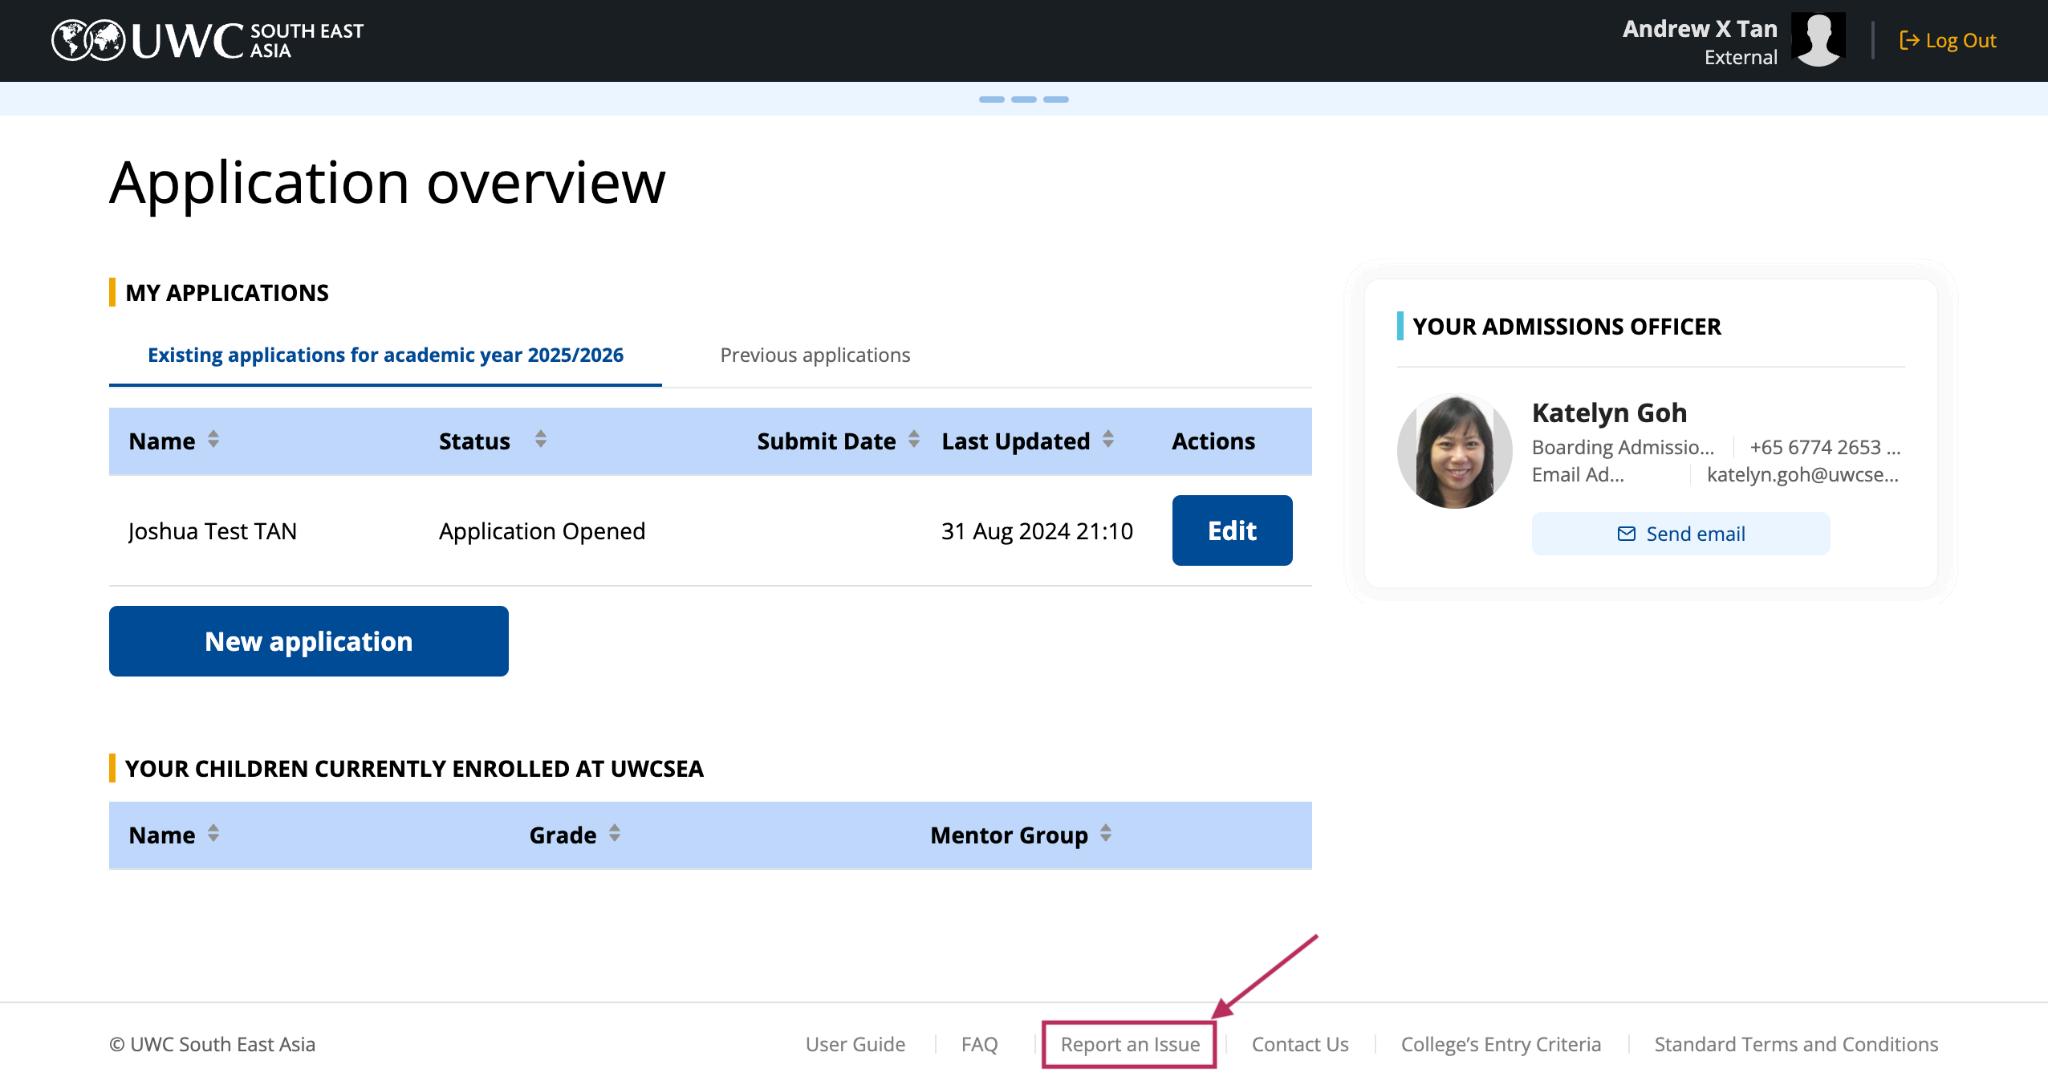This screenshot has height=1088, width=2048.
Task: Open College's Entry Criteria link
Action: point(1500,1044)
